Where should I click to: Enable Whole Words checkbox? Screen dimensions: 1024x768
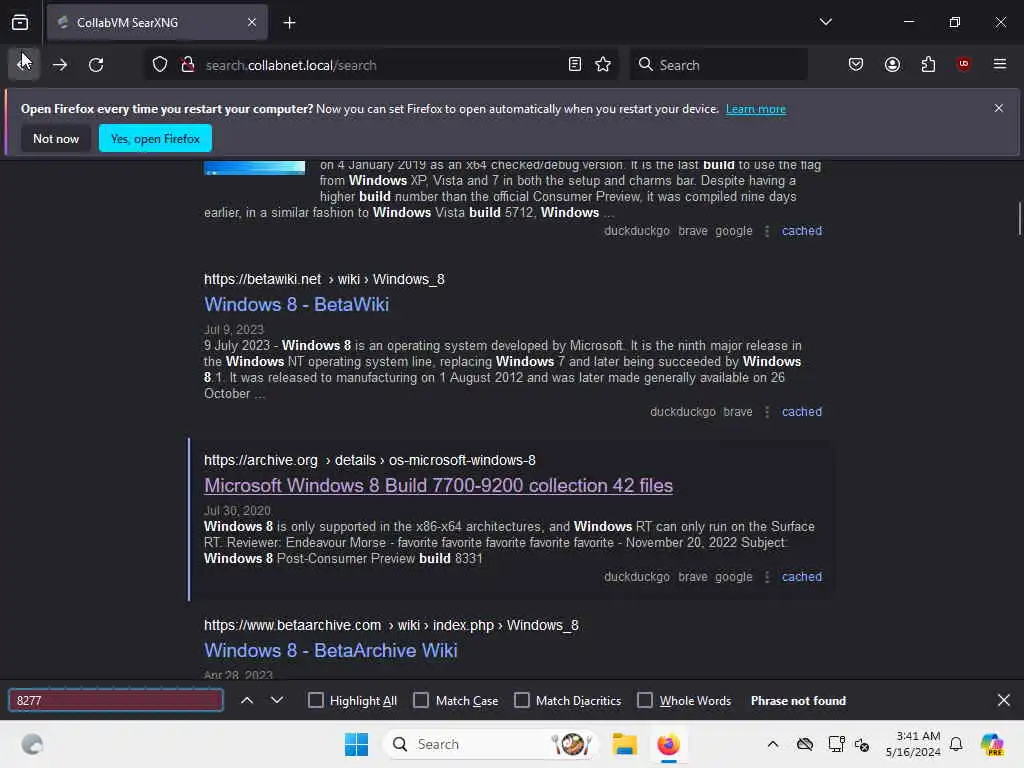[x=645, y=700]
